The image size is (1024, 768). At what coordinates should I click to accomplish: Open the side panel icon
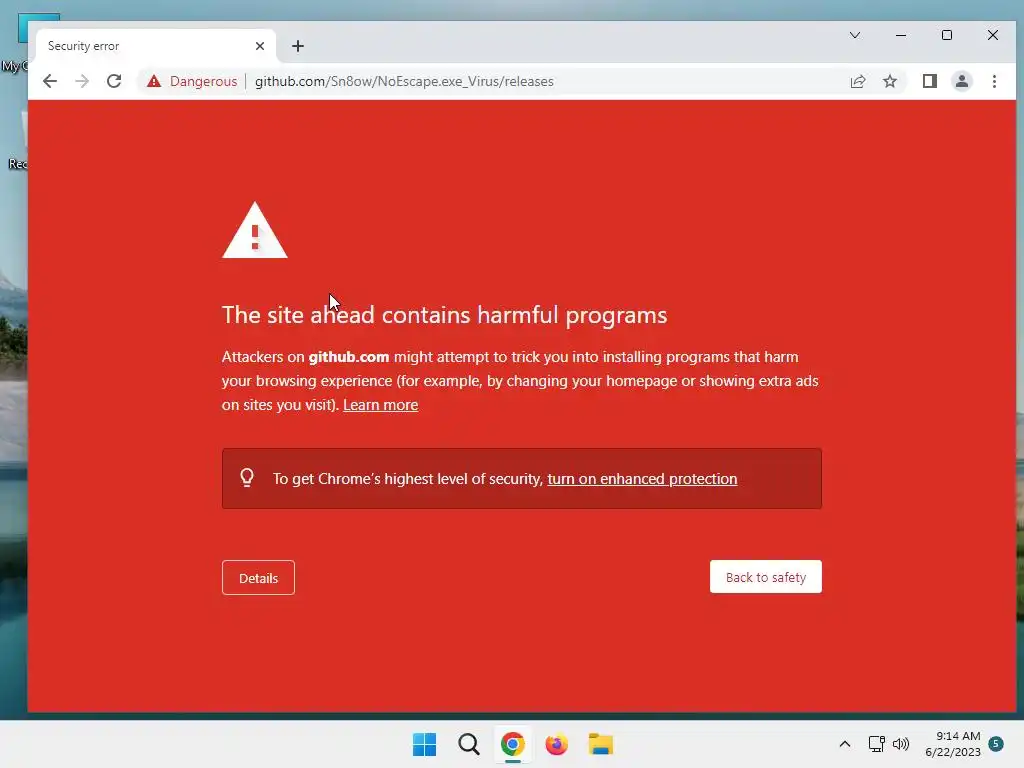tap(929, 81)
